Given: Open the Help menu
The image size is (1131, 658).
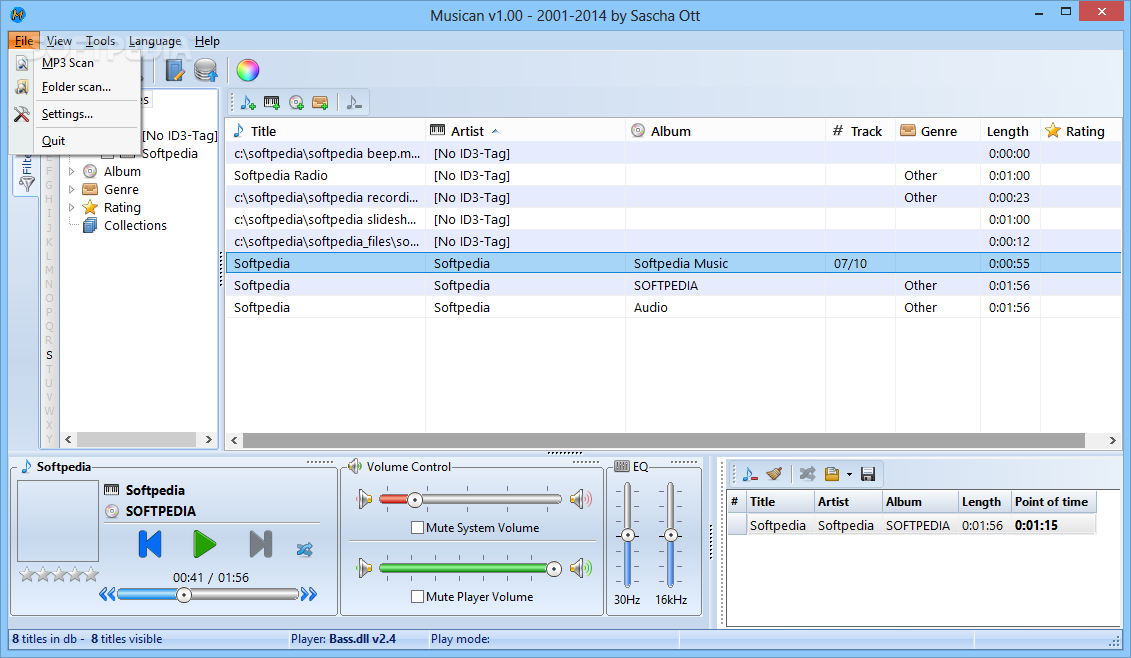Looking at the screenshot, I should point(207,41).
